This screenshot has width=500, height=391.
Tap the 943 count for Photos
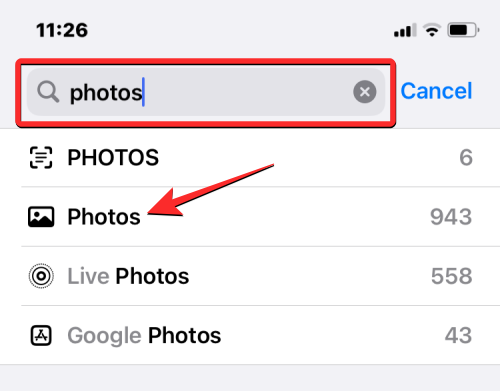click(x=451, y=217)
